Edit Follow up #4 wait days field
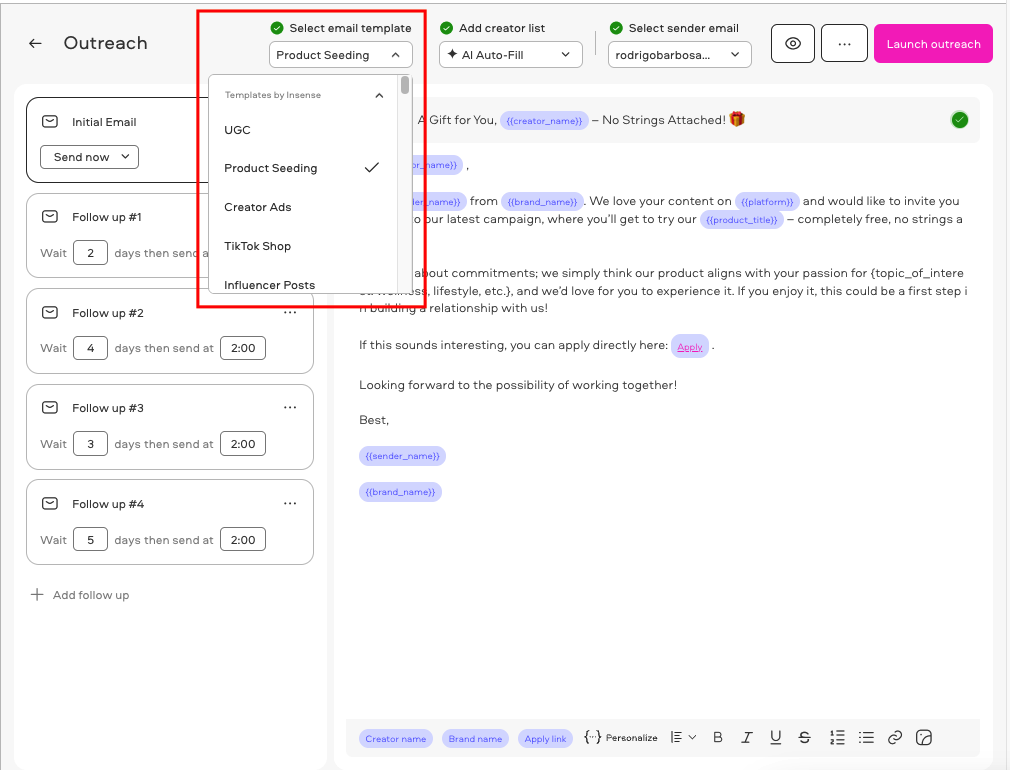The width and height of the screenshot is (1010, 770). tap(90, 540)
